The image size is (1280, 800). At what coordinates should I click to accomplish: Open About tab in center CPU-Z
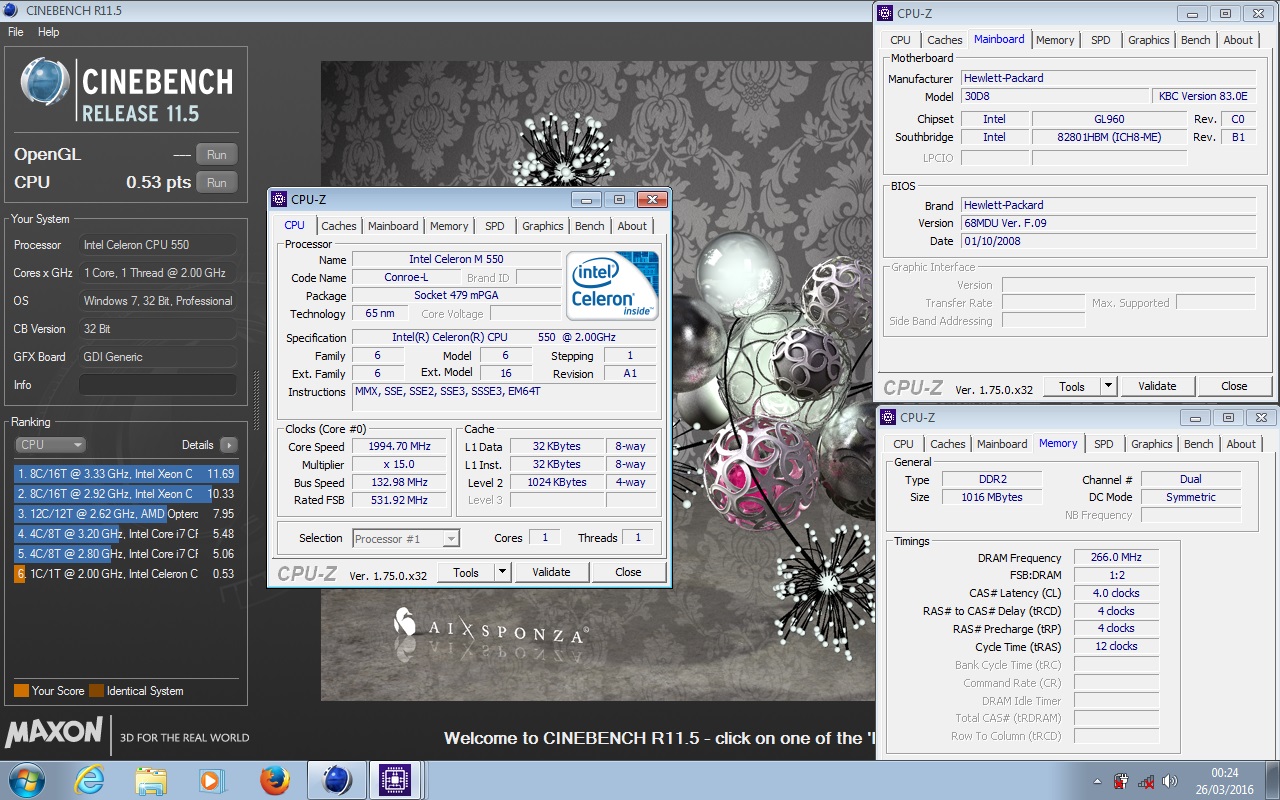point(632,226)
